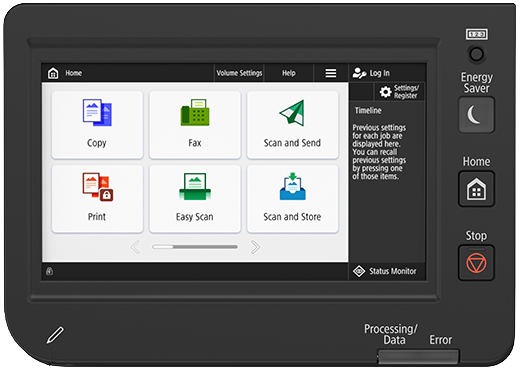Open the Fax function tile
The image size is (520, 370).
pos(195,125)
